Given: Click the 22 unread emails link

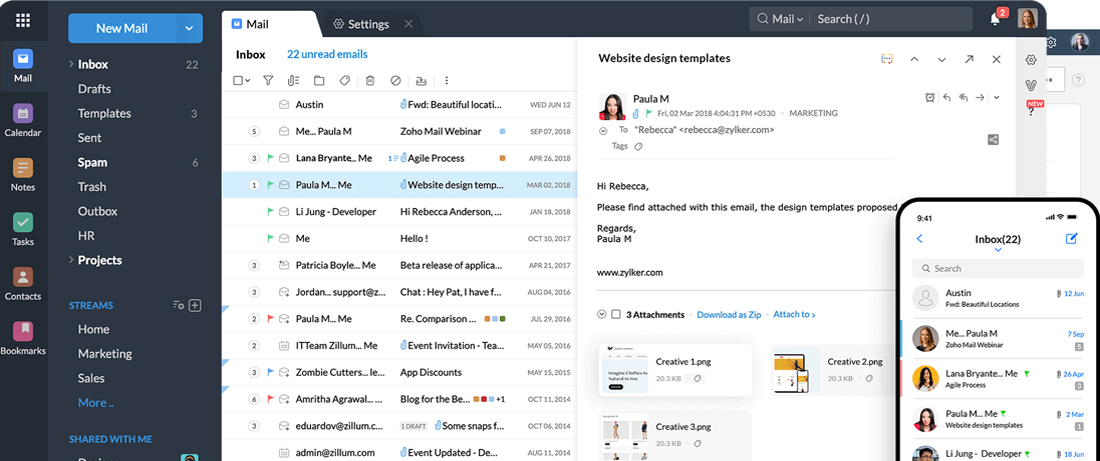Looking at the screenshot, I should click(327, 54).
